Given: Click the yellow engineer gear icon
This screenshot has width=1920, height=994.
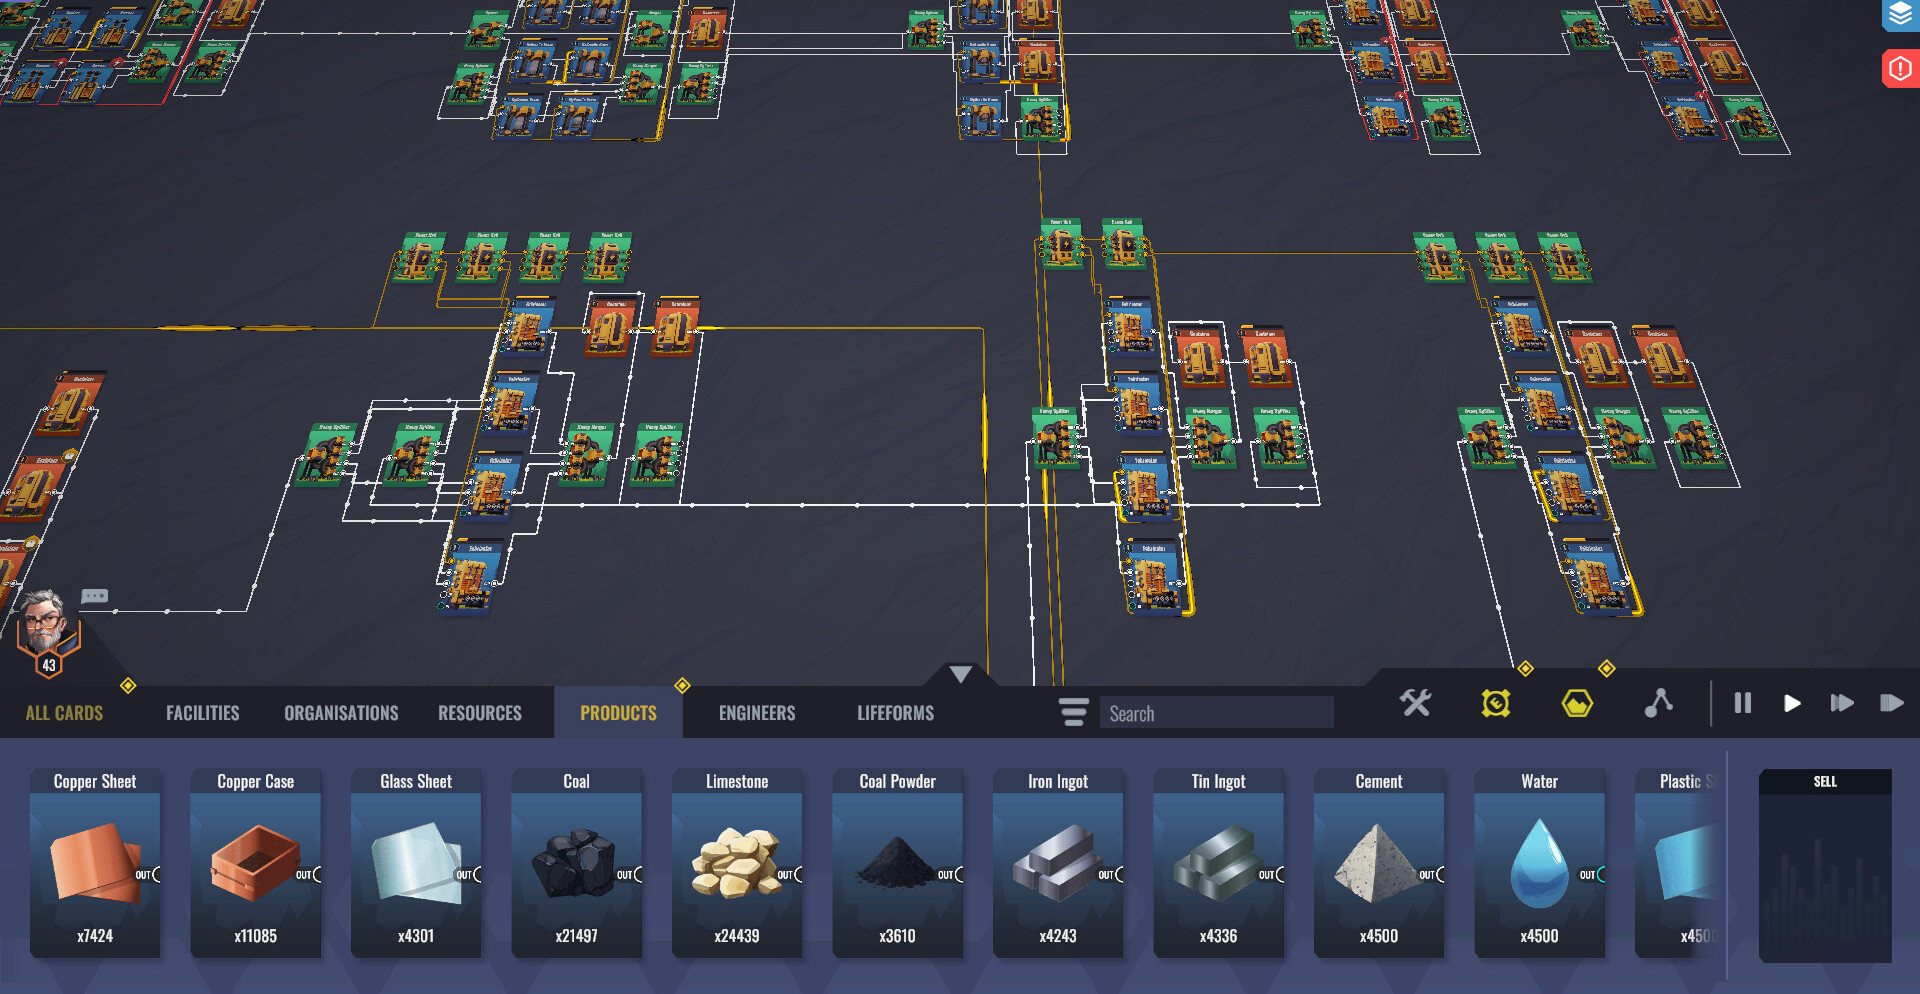Looking at the screenshot, I should pyautogui.click(x=1496, y=703).
